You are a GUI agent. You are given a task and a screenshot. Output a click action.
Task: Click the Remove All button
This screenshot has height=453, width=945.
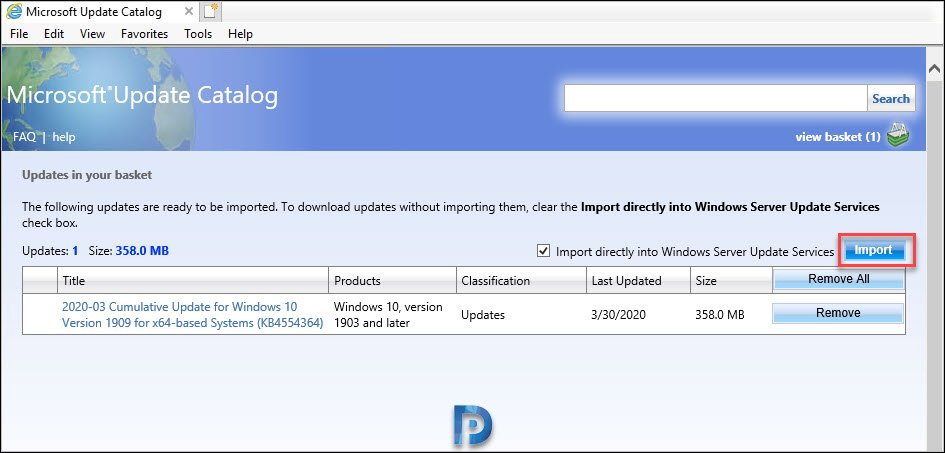838,279
